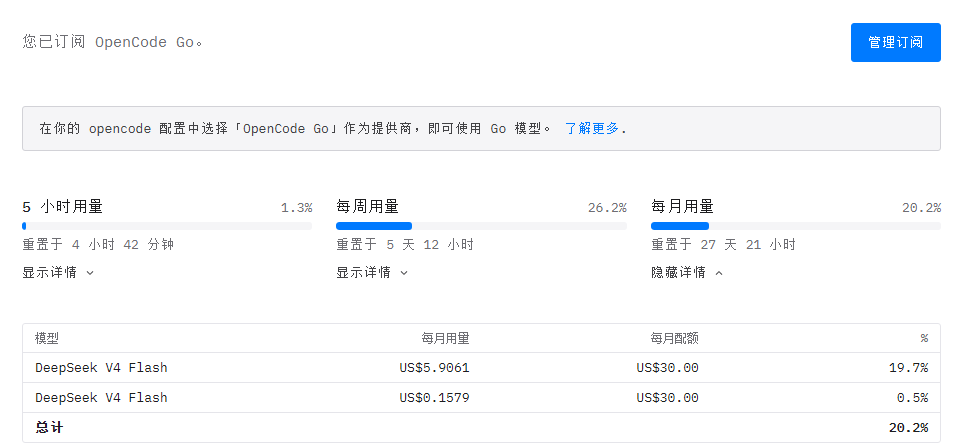Click the 0.5% percentage cell
Image resolution: width=966 pixels, height=445 pixels.
pos(912,398)
